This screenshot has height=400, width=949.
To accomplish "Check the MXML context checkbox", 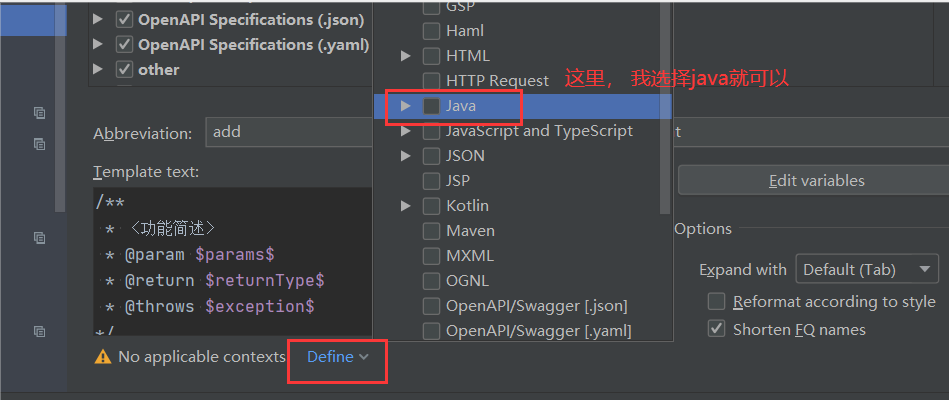I will [431, 256].
